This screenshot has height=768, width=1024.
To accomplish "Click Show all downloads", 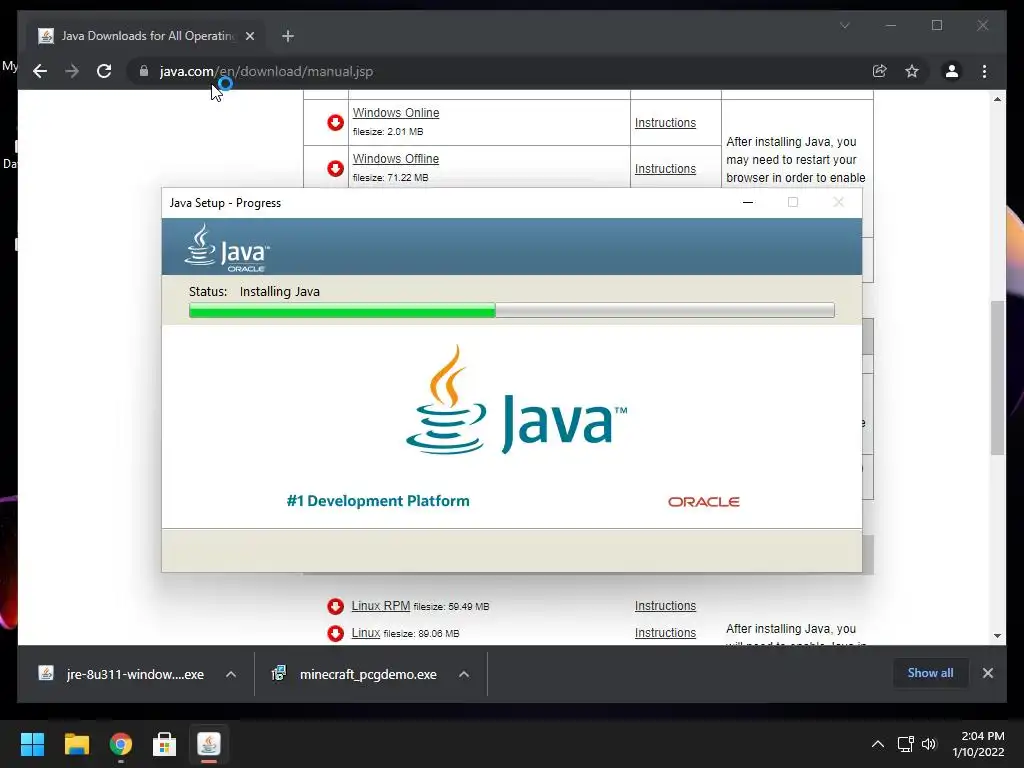I will click(930, 673).
